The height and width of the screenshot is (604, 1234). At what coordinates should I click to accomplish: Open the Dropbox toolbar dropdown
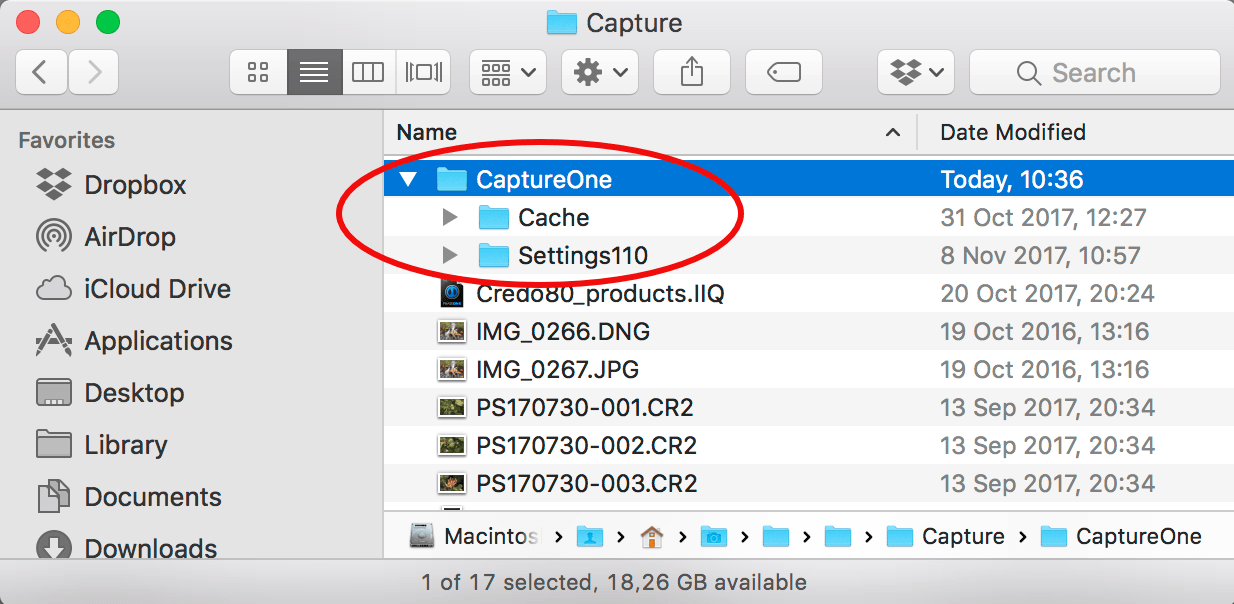pyautogui.click(x=916, y=72)
